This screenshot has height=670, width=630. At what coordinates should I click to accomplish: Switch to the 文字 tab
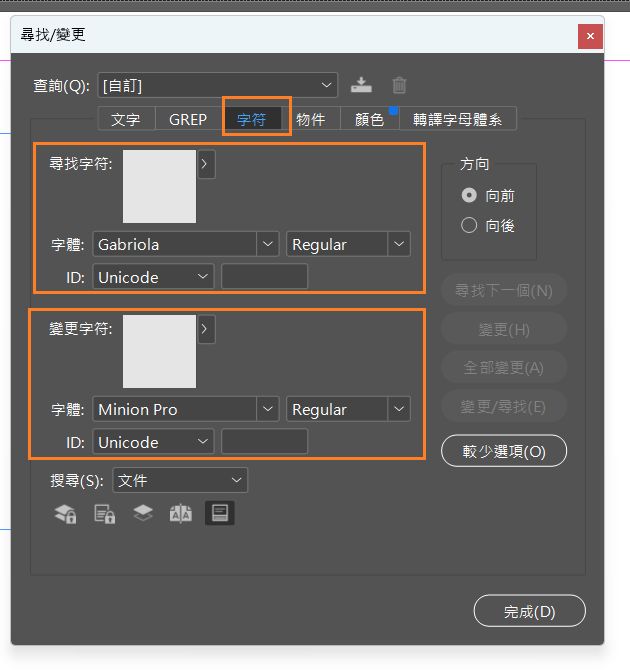(126, 119)
